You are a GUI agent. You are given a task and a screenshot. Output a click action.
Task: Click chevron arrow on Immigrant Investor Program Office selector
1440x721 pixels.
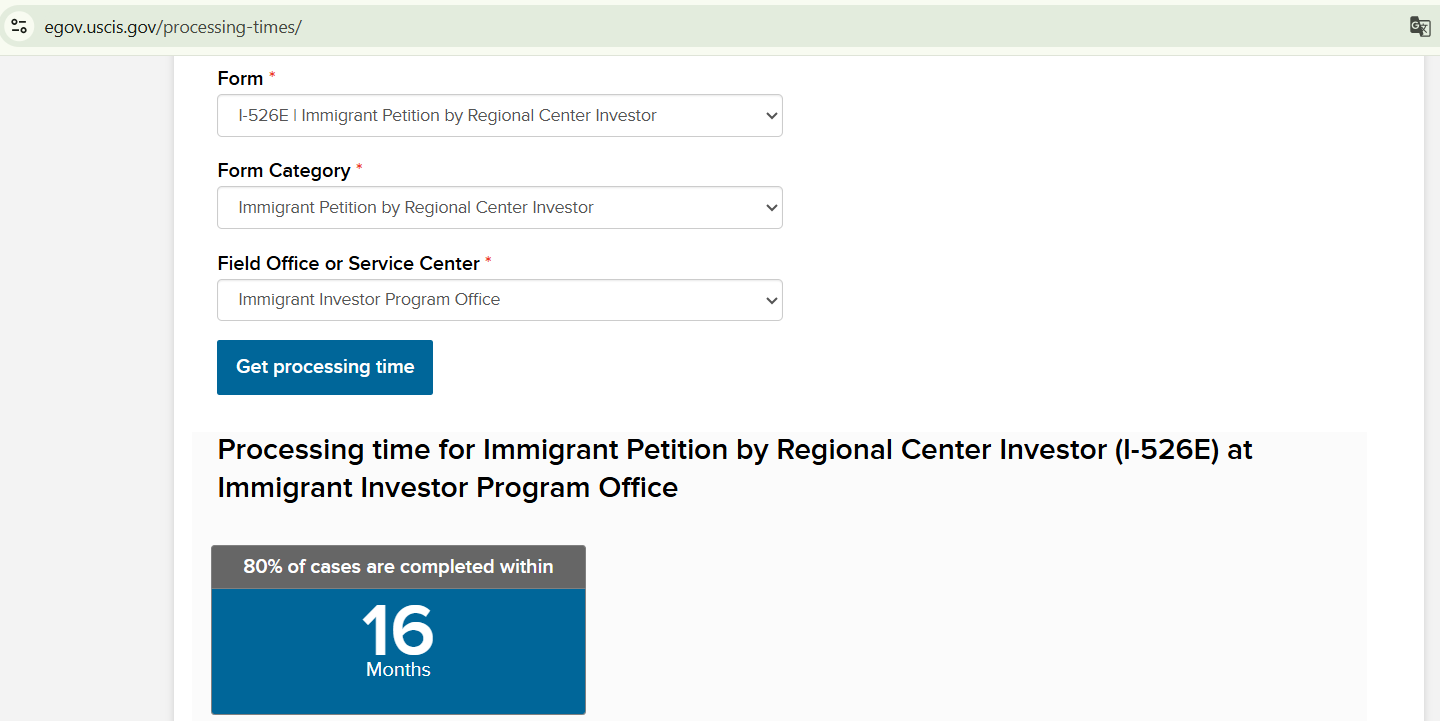tap(771, 300)
